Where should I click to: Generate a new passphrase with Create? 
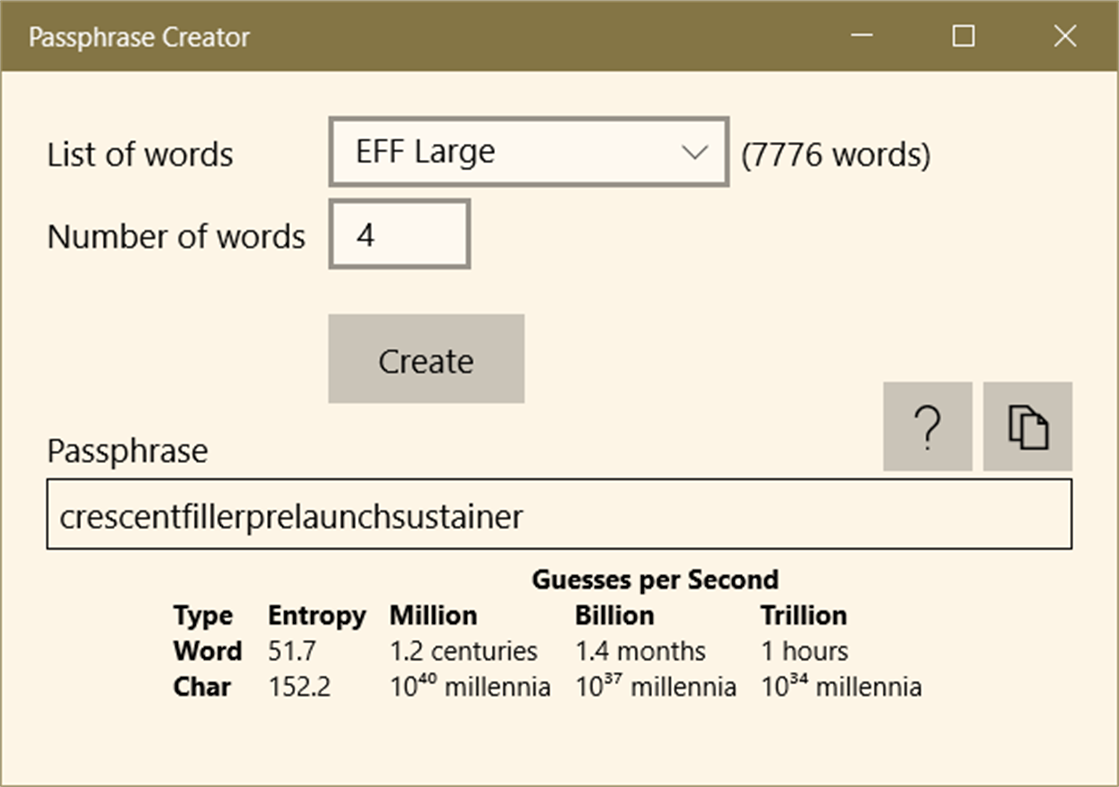click(x=425, y=358)
